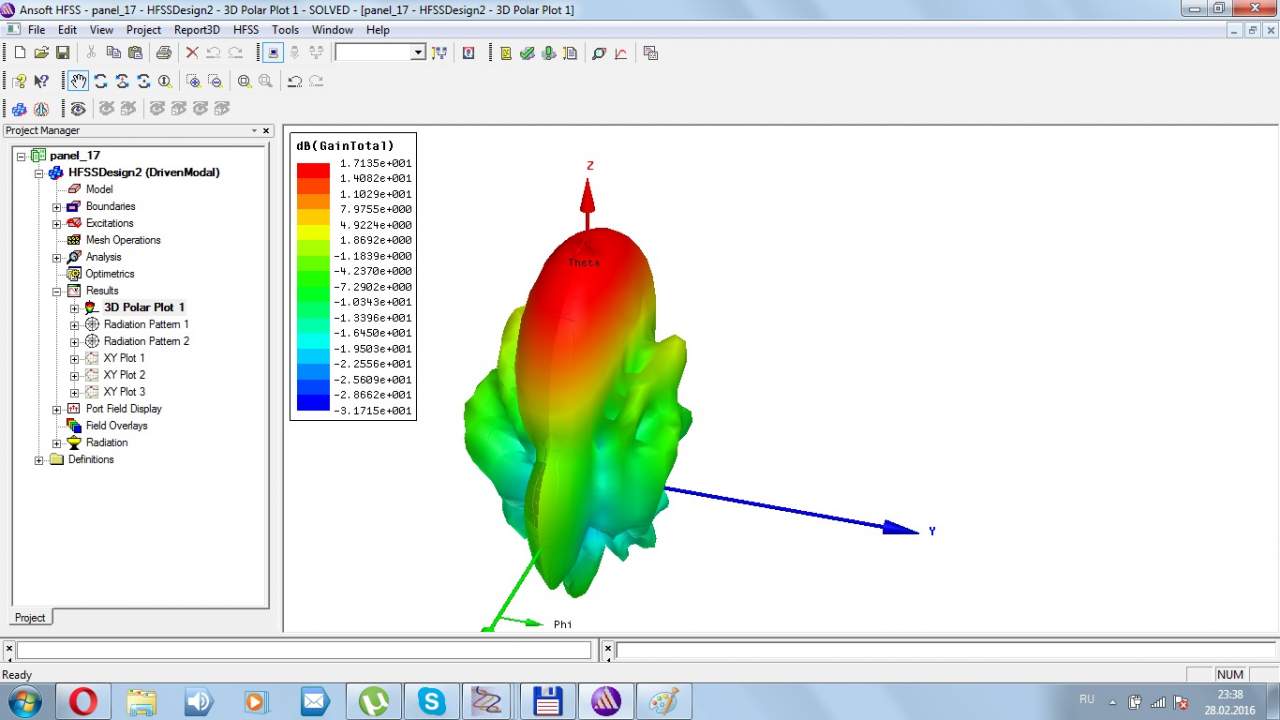Click the Validate green checkmark icon
This screenshot has width=1280, height=720.
527,53
